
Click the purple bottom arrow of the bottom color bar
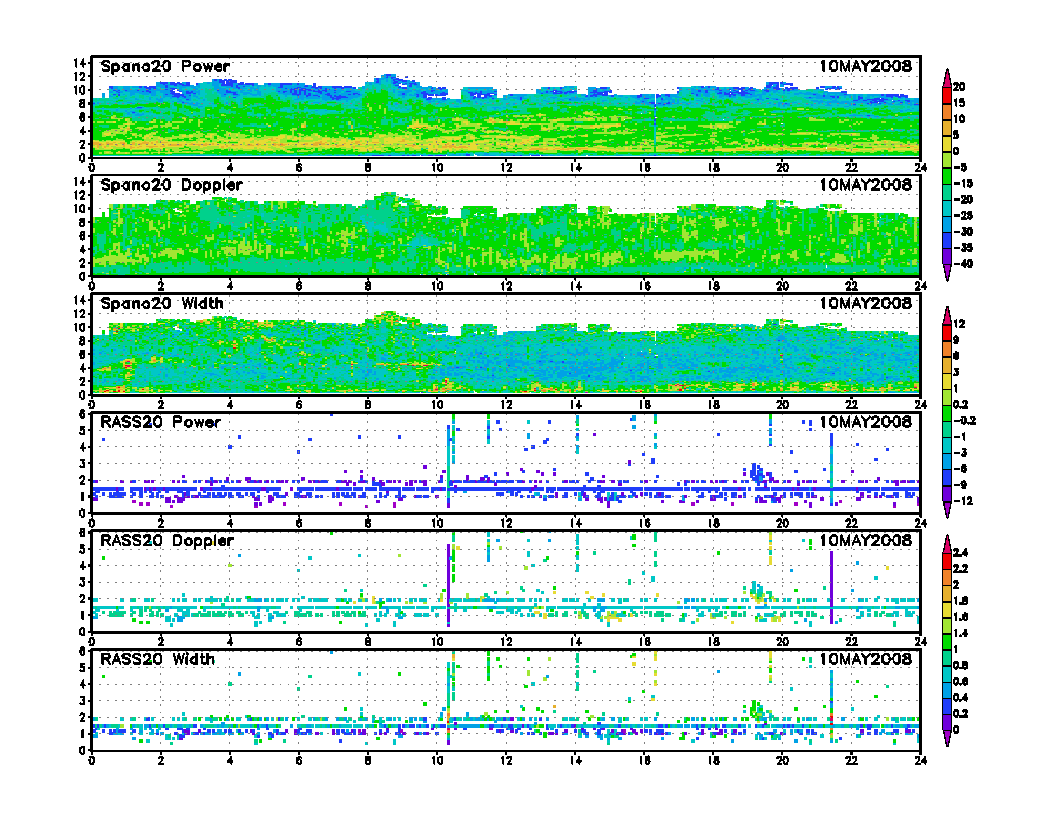947,739
